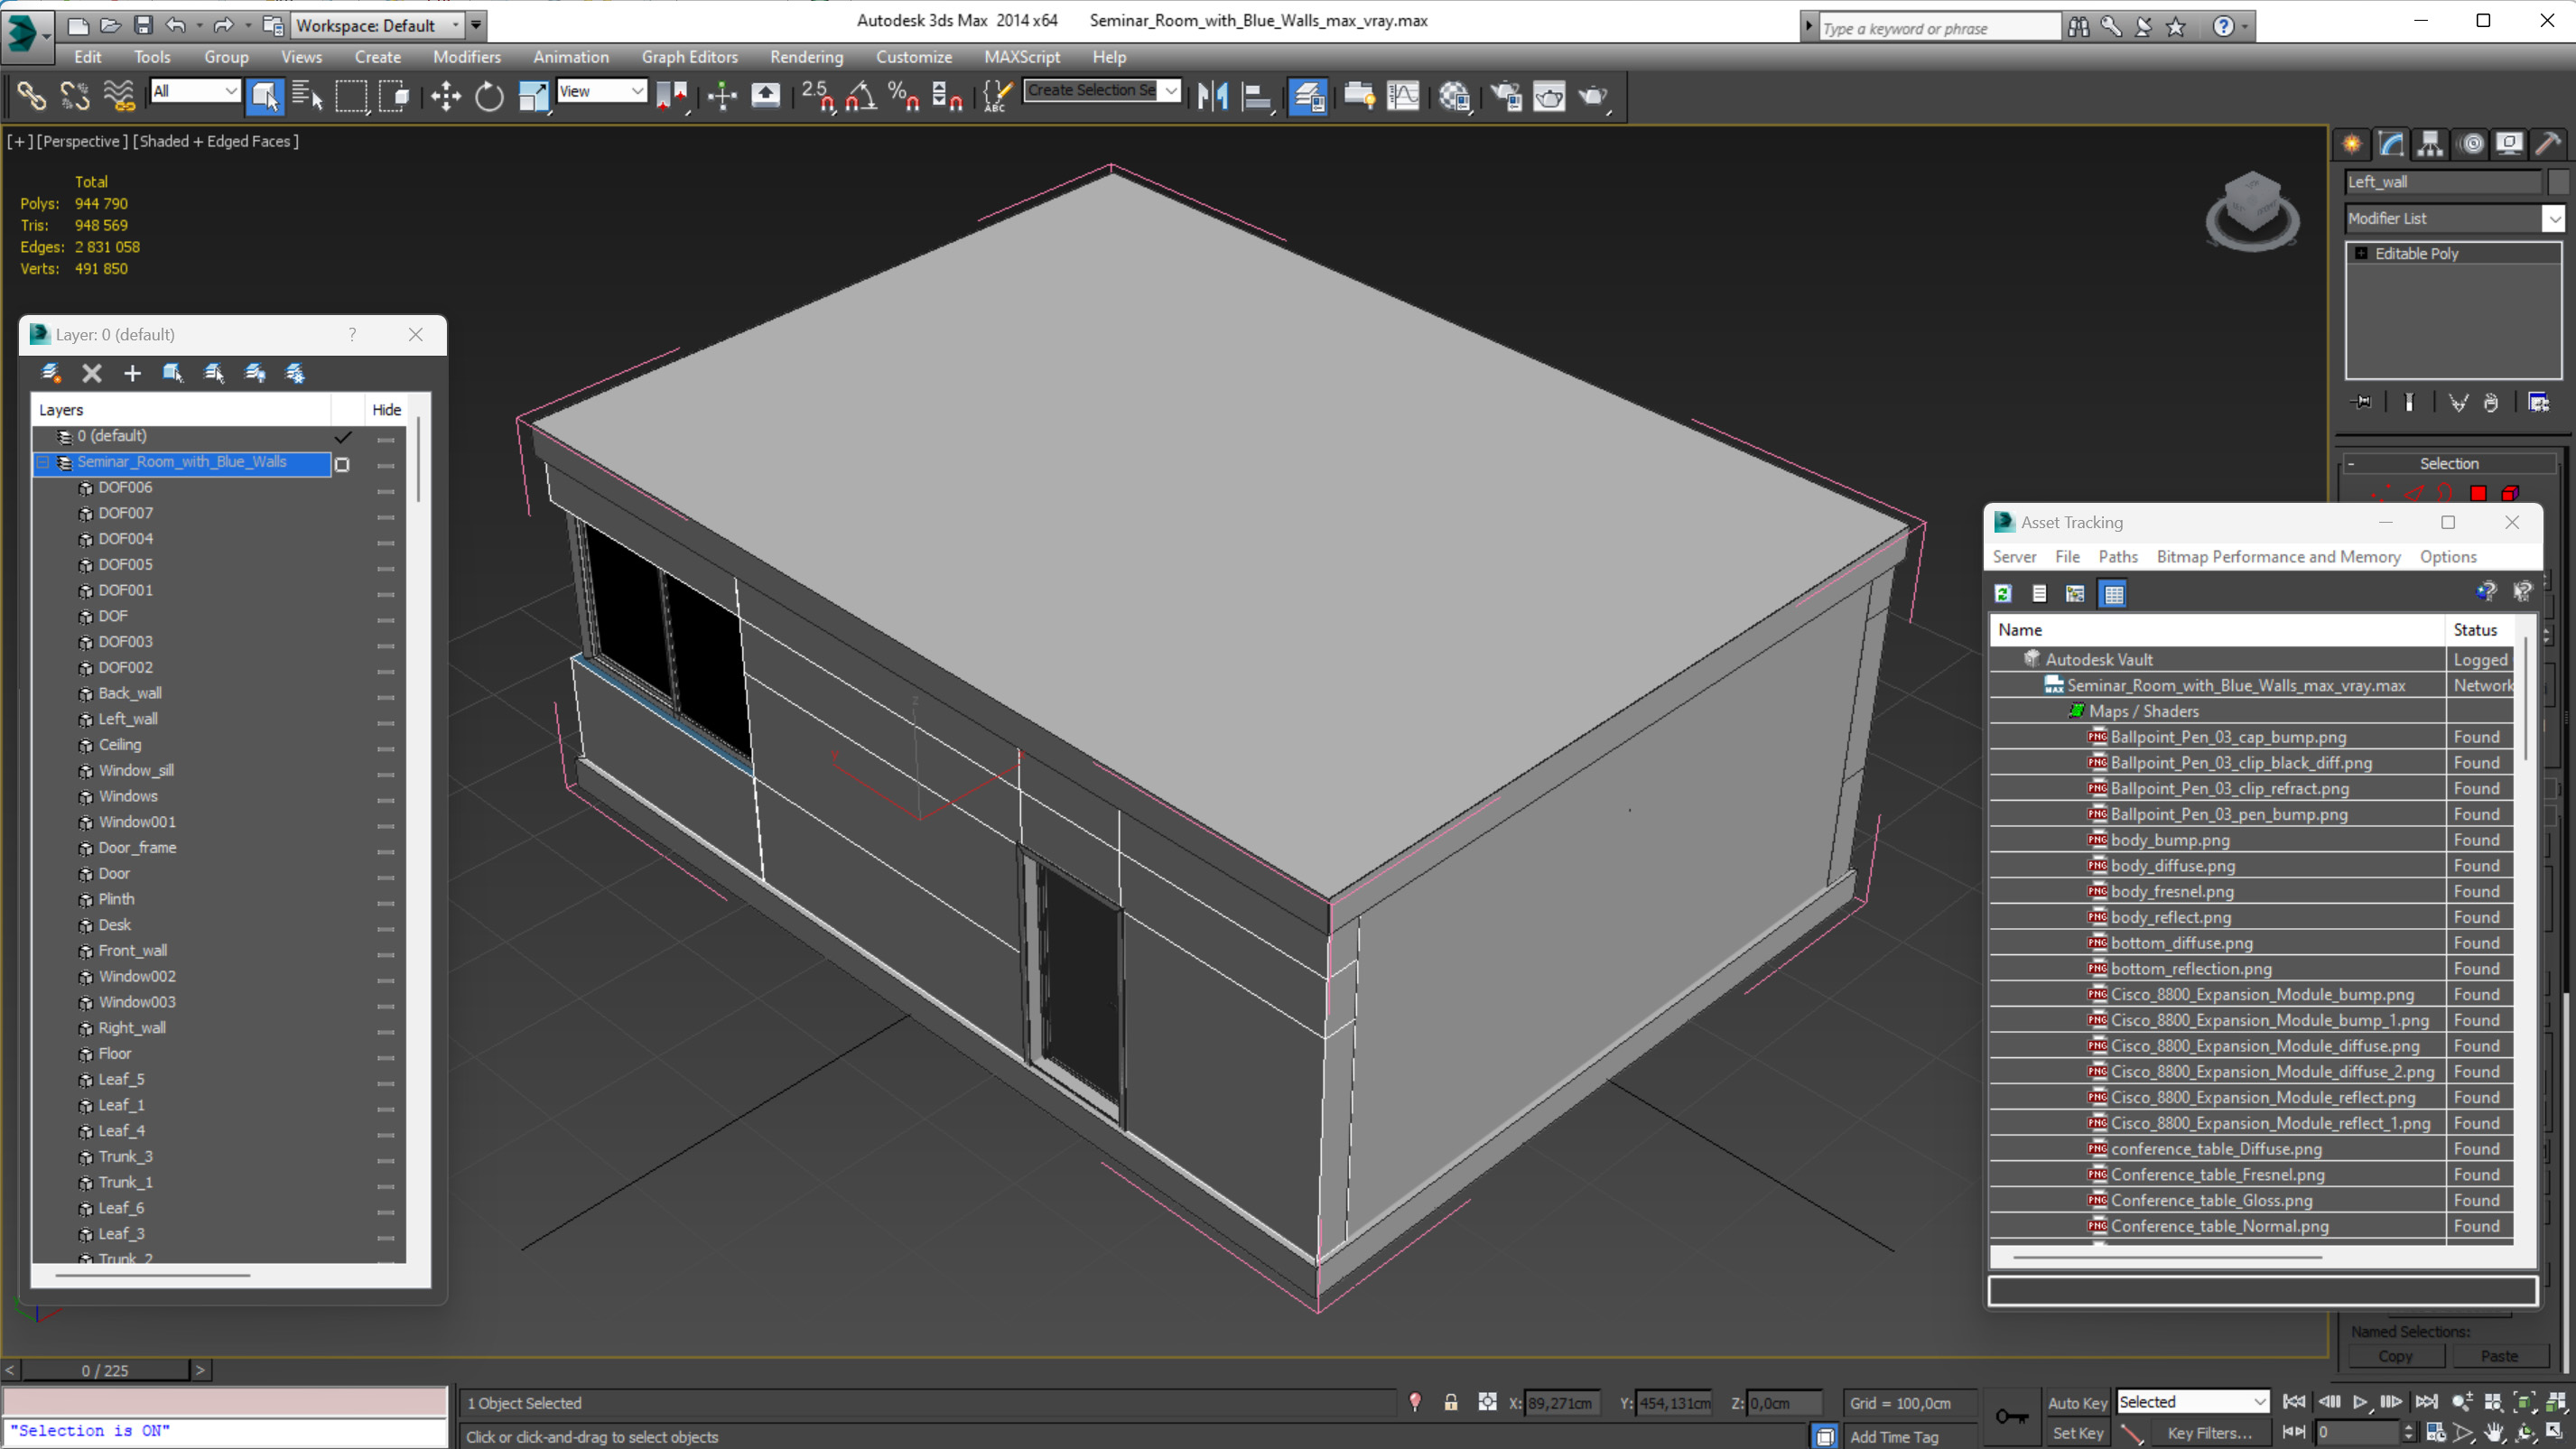
Task: Click the time slider 0 / 225 handle
Action: tap(105, 1370)
